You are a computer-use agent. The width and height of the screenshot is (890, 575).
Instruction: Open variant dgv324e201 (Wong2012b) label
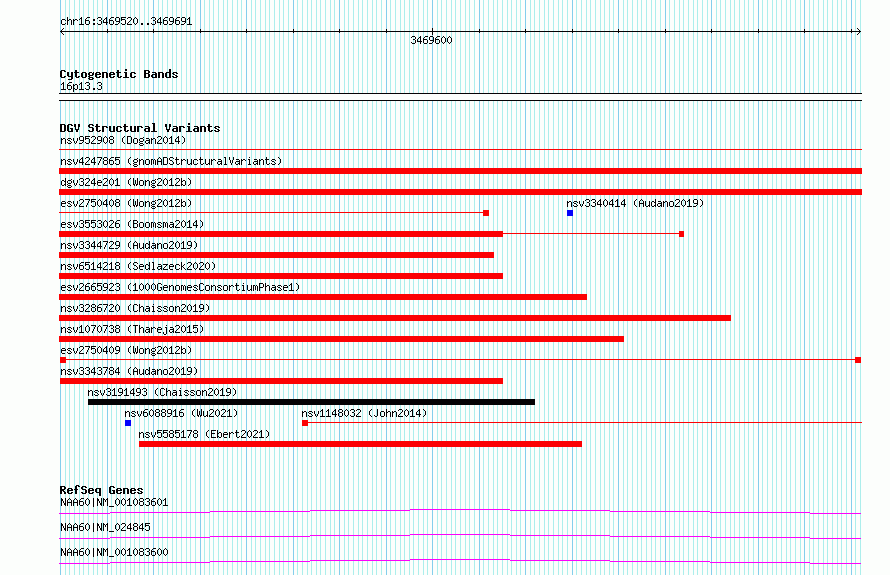tap(126, 182)
